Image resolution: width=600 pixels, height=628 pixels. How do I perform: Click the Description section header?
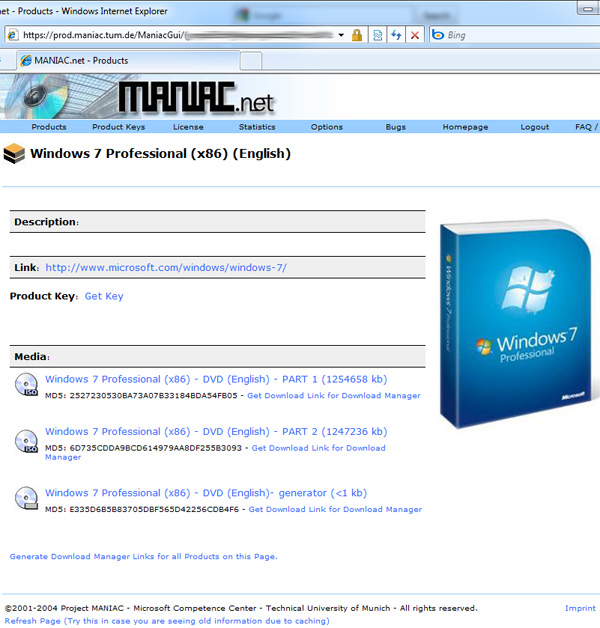(217, 222)
